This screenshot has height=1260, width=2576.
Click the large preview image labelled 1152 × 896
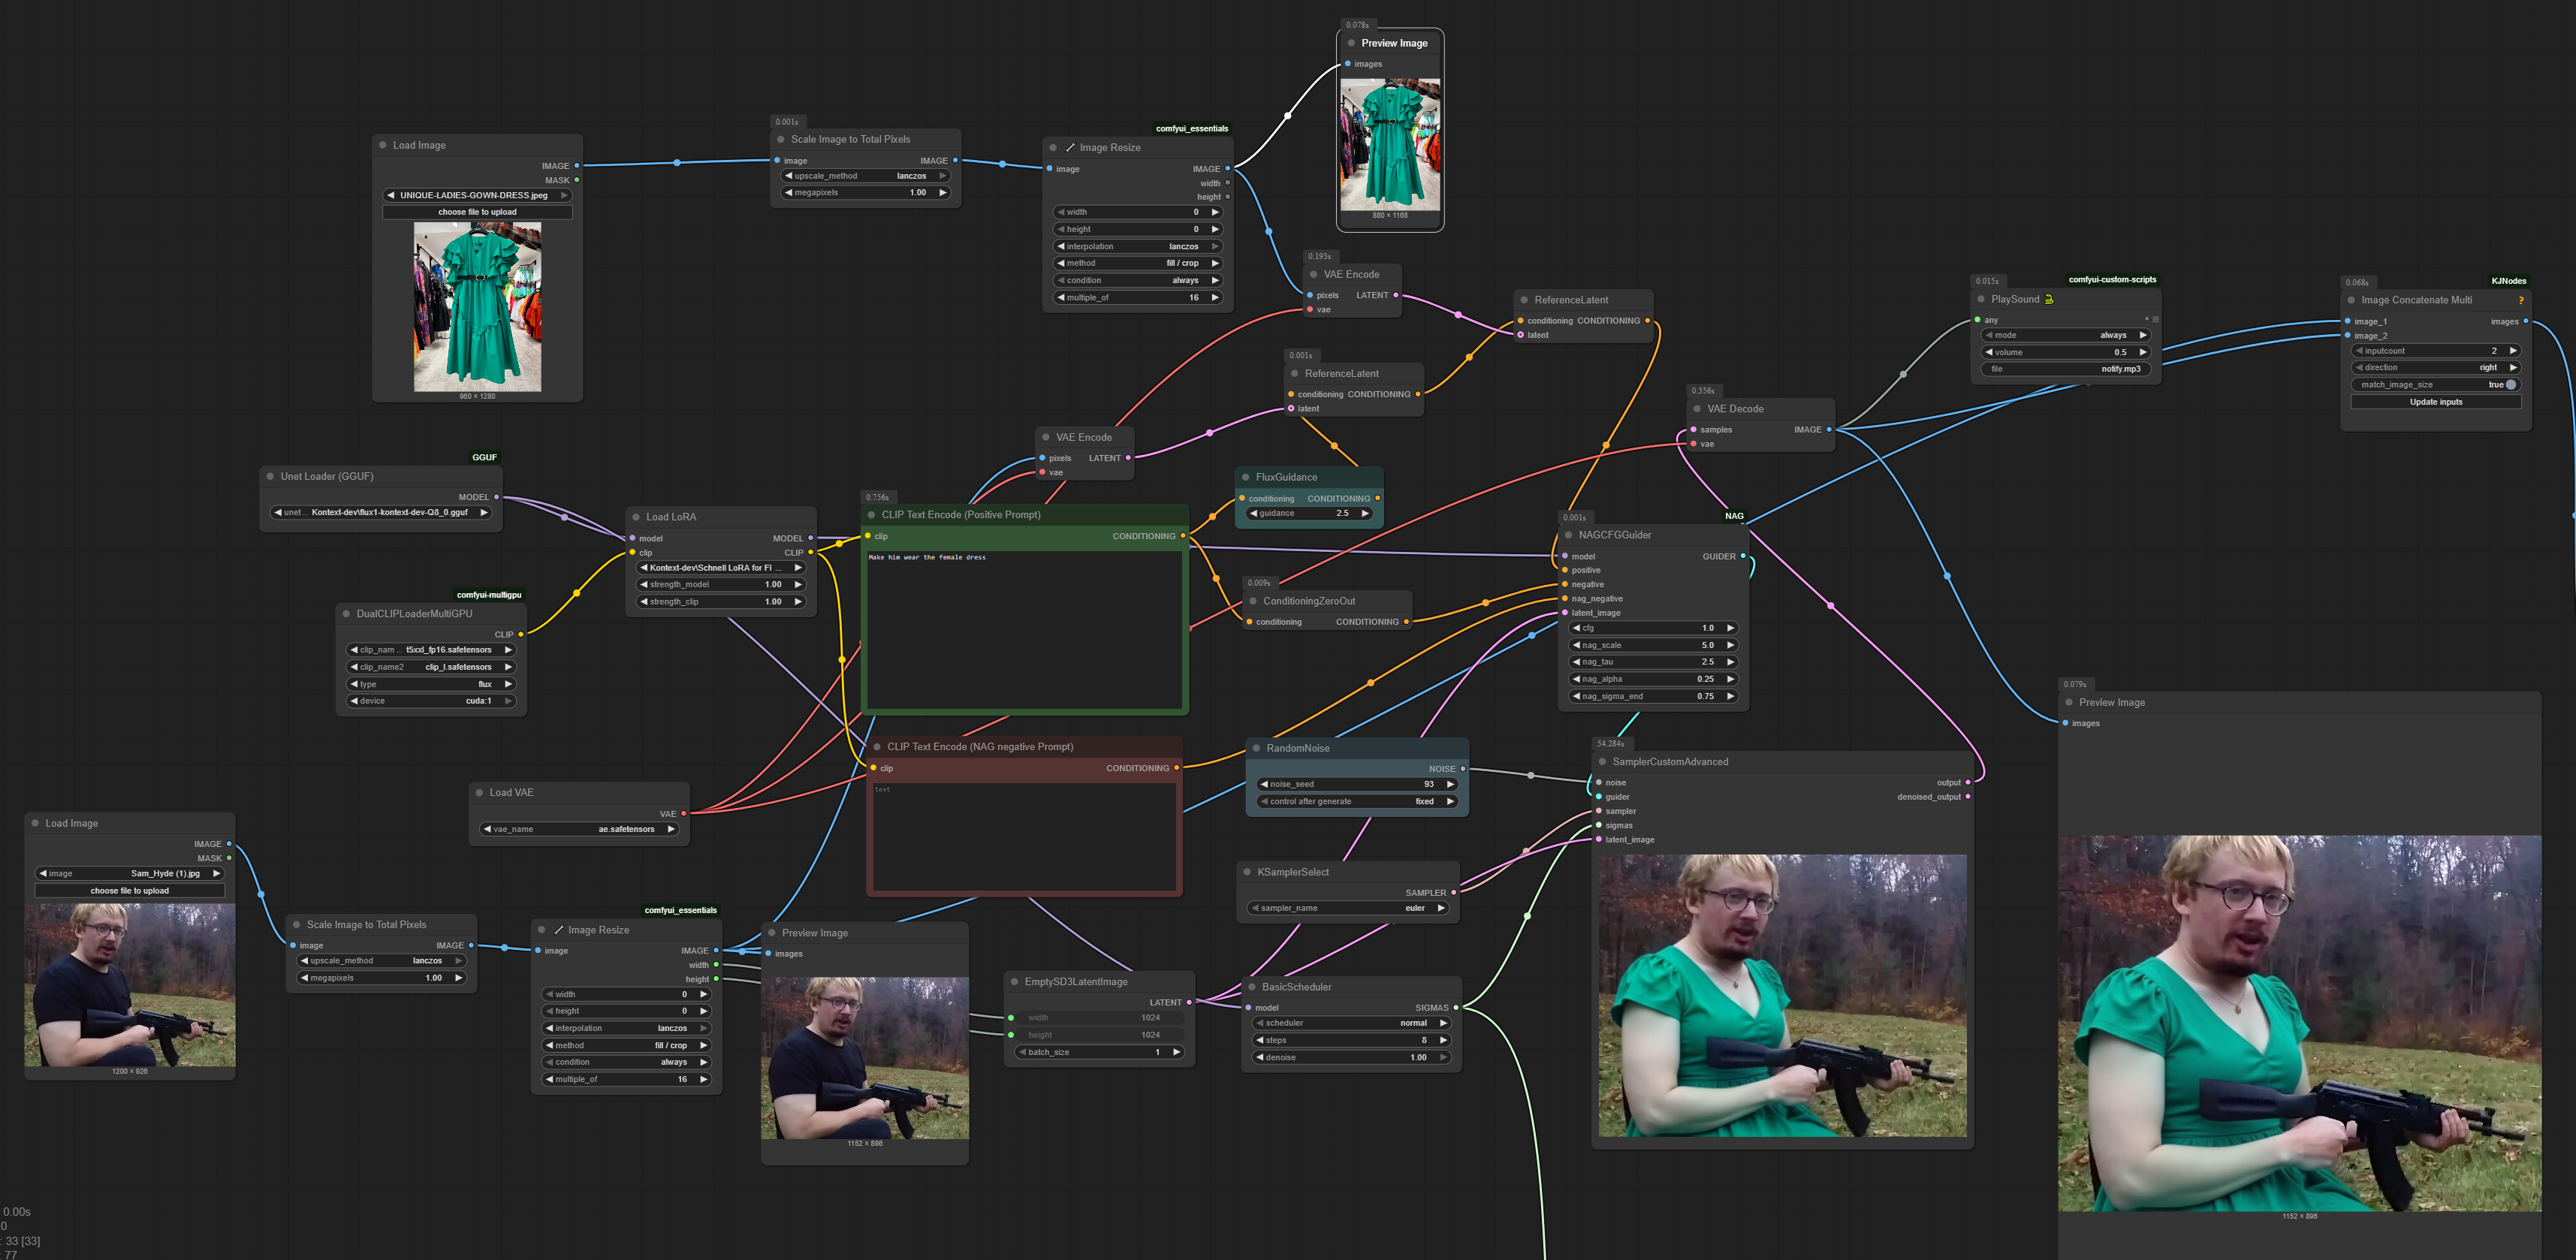tap(2299, 1024)
